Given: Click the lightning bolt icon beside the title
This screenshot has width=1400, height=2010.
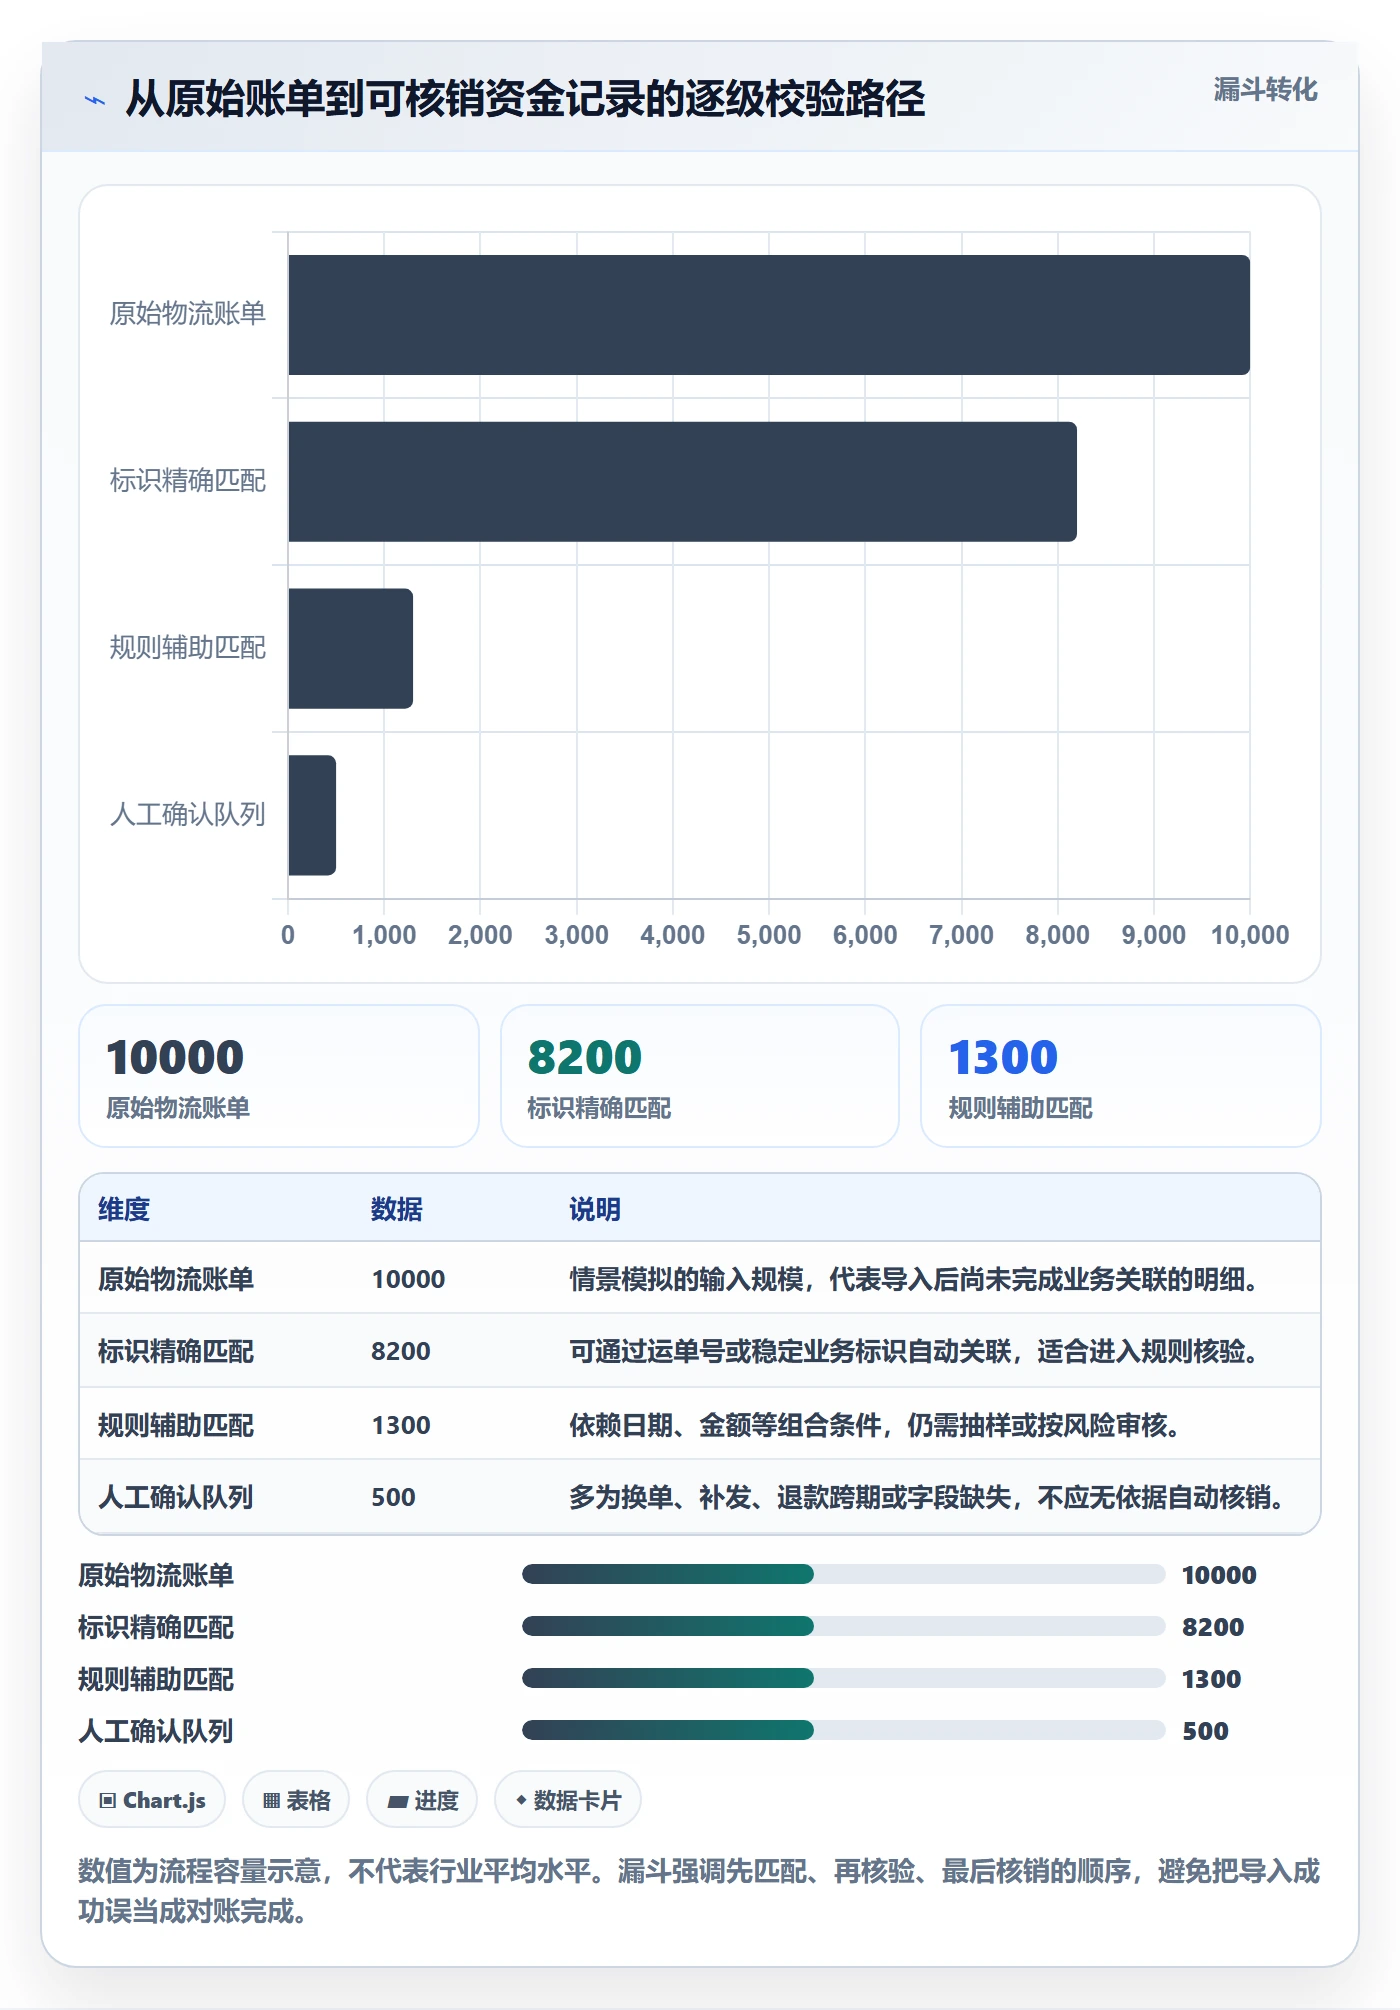Looking at the screenshot, I should pos(95,100).
